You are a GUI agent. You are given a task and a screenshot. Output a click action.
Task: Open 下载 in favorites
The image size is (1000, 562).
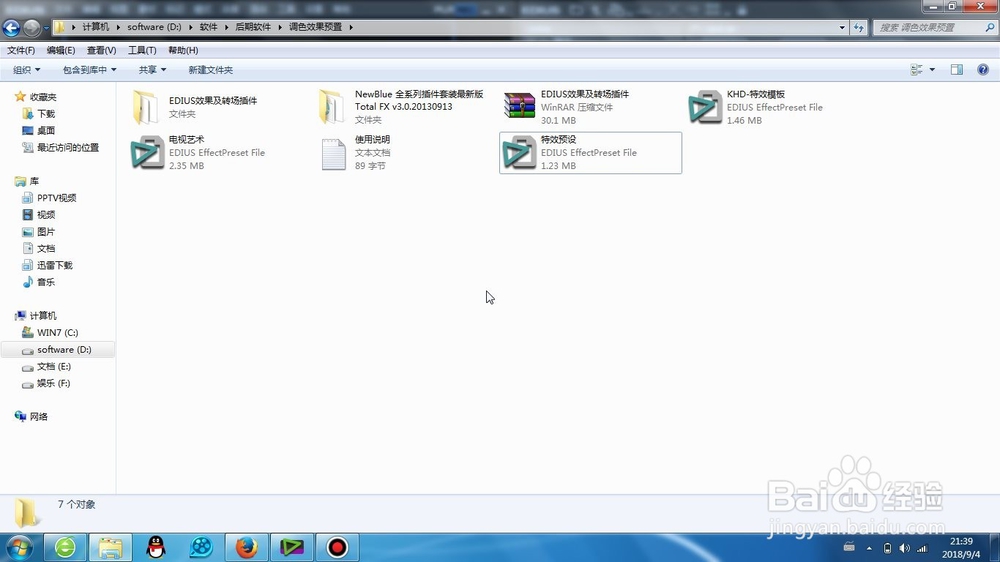(x=46, y=114)
